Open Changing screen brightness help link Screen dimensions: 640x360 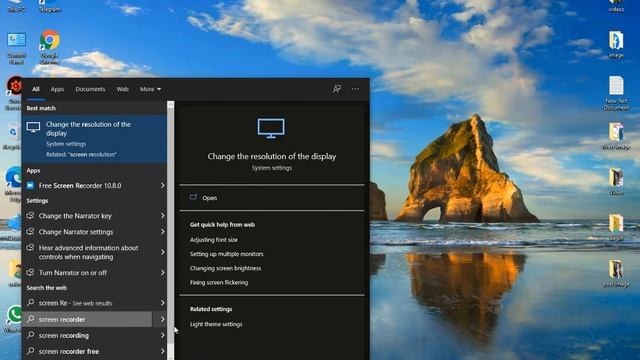(225, 269)
